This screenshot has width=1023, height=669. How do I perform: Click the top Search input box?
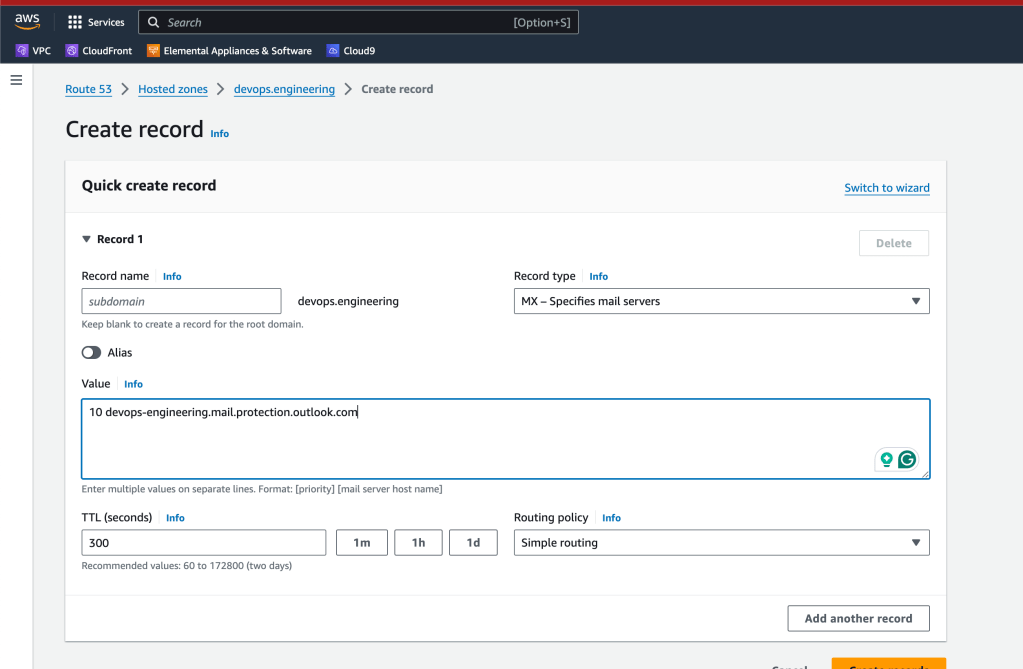tap(358, 22)
